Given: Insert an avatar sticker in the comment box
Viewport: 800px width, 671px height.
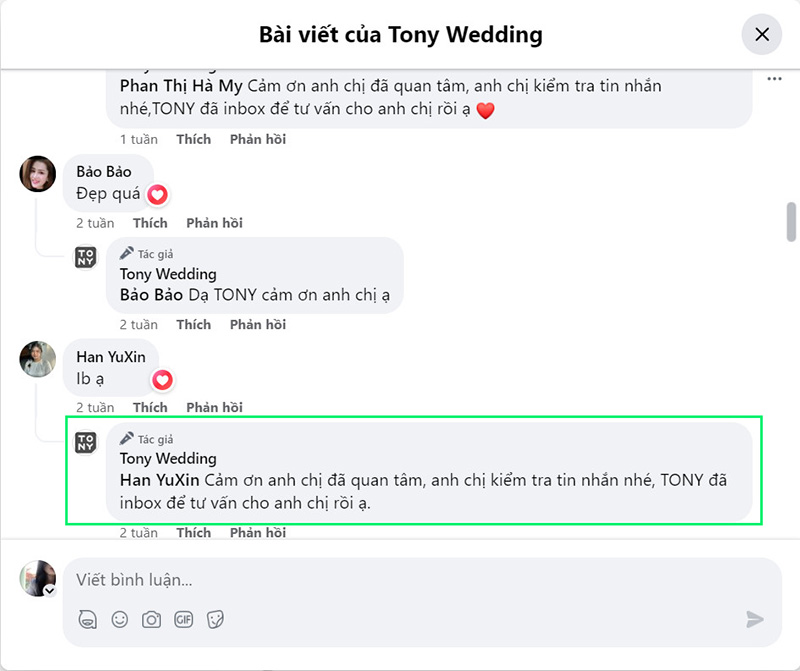Looking at the screenshot, I should click(x=88, y=620).
